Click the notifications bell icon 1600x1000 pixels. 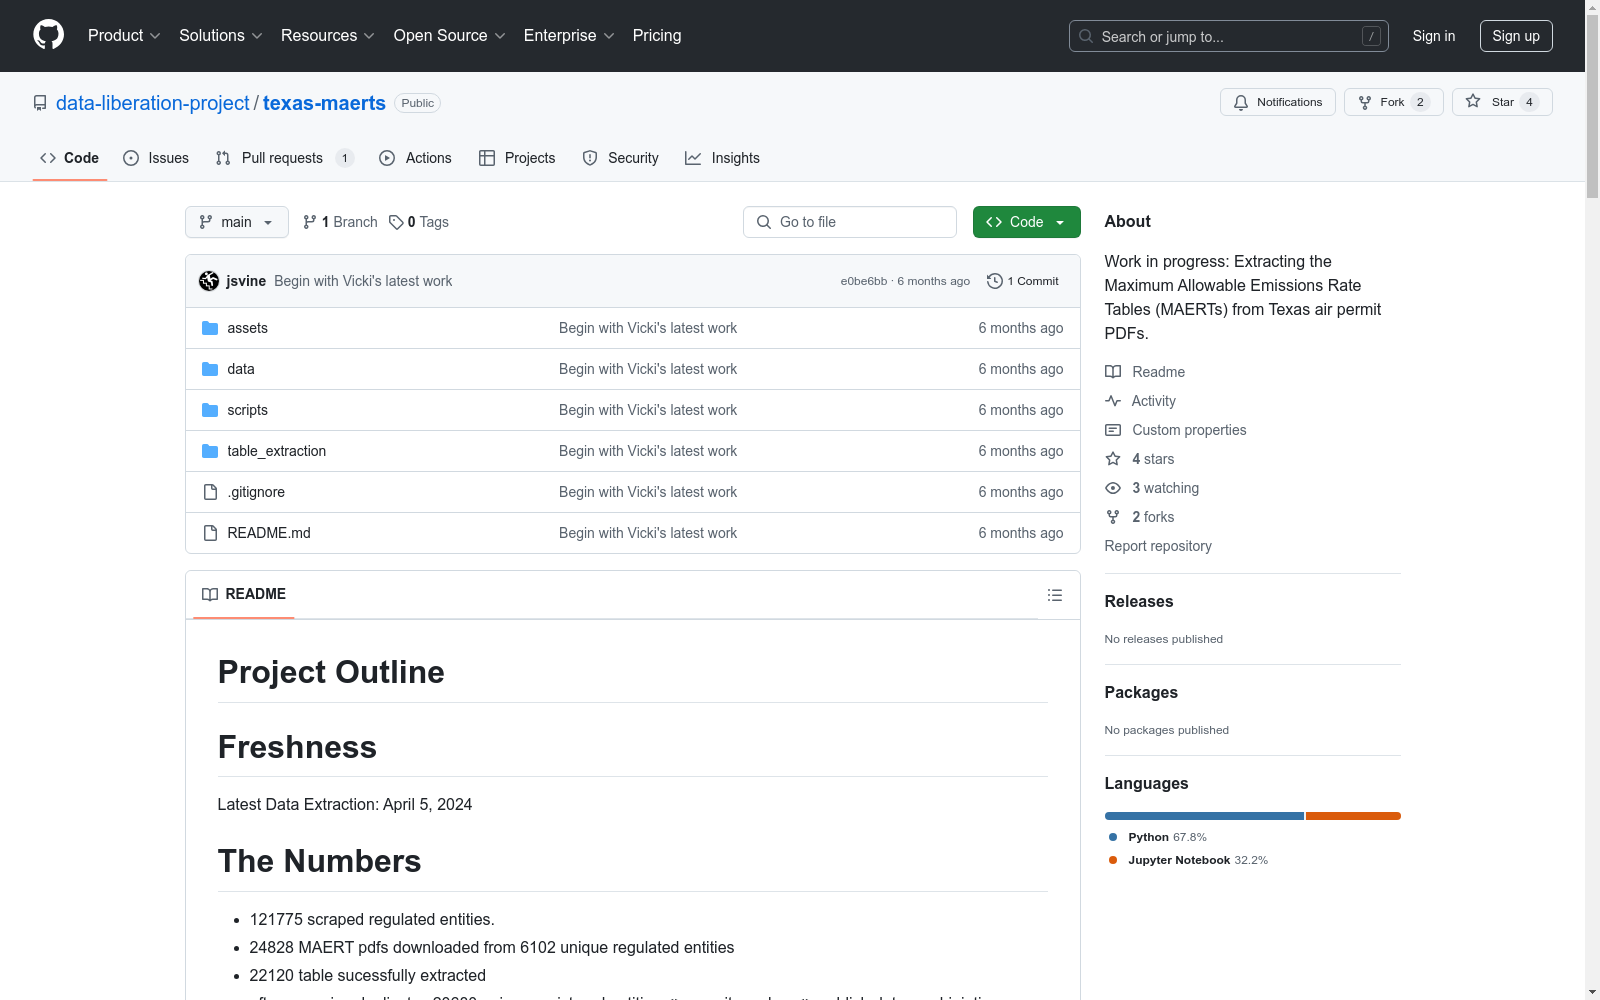1241,102
